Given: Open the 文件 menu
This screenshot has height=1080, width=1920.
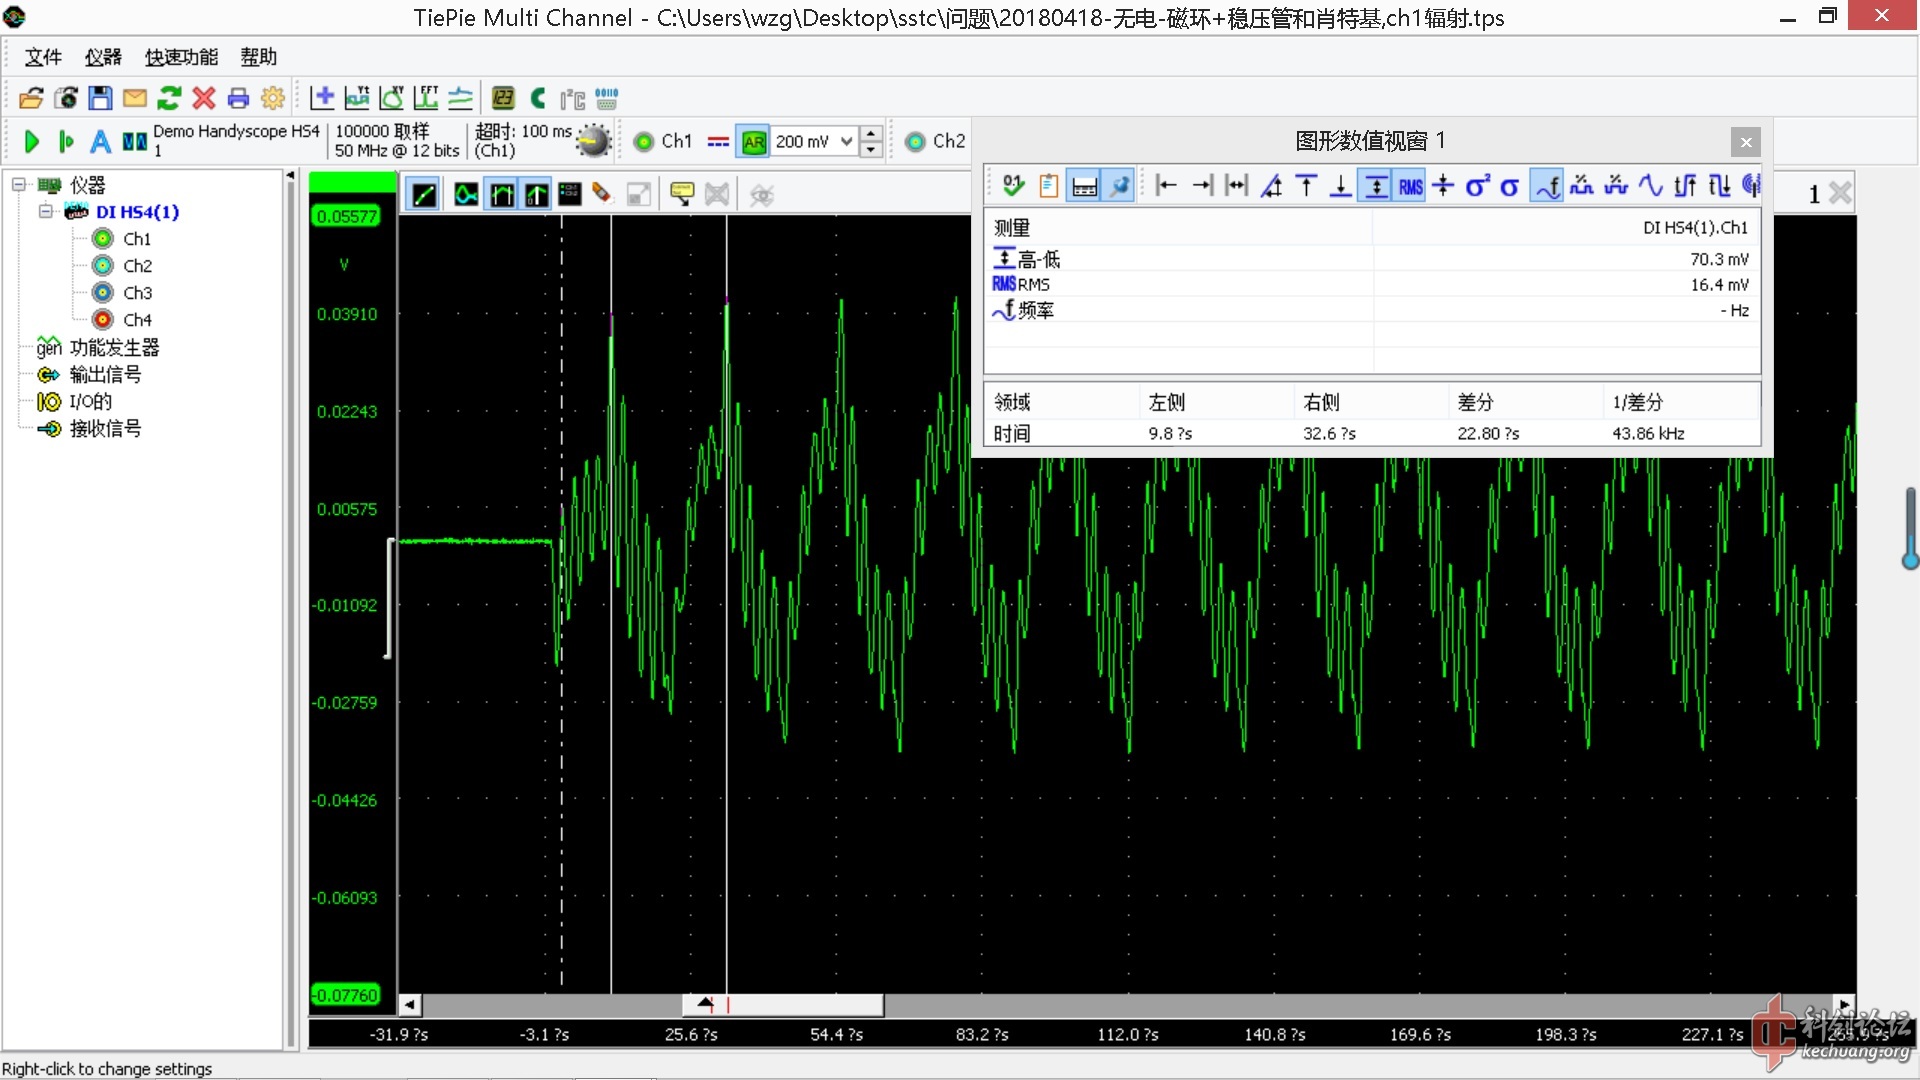Looking at the screenshot, I should [x=43, y=57].
